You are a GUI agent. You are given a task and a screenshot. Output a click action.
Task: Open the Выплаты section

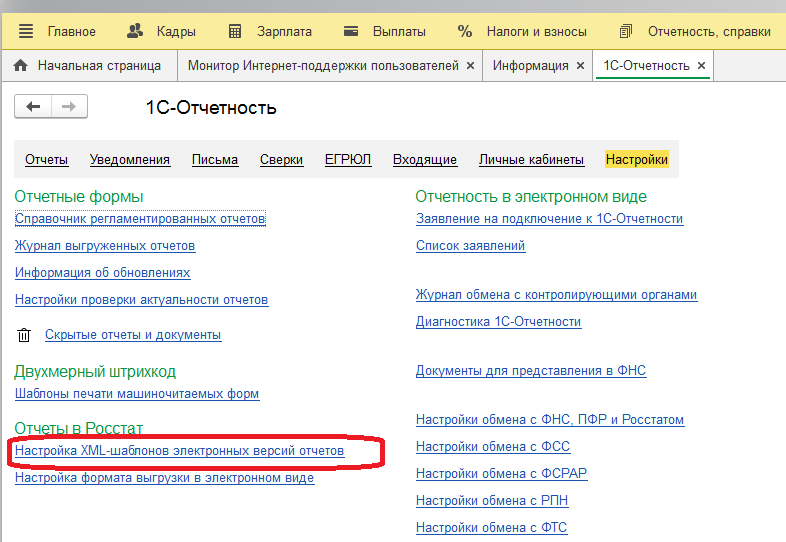coord(399,31)
